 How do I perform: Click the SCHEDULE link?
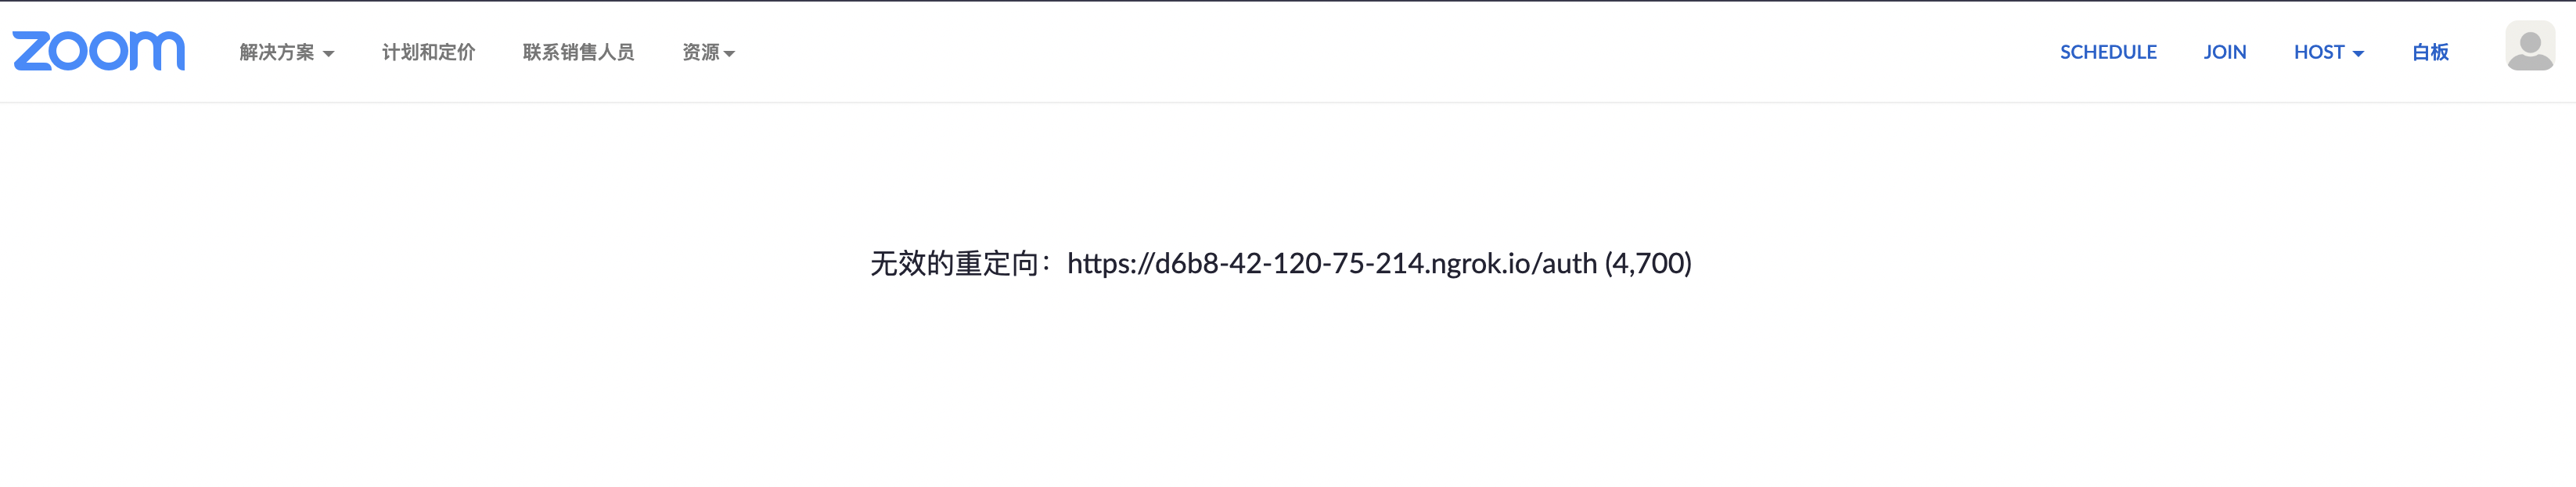2109,52
